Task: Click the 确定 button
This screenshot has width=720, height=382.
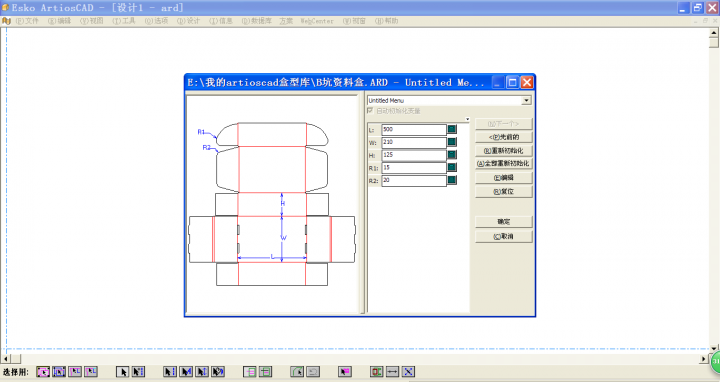Action: [x=504, y=222]
